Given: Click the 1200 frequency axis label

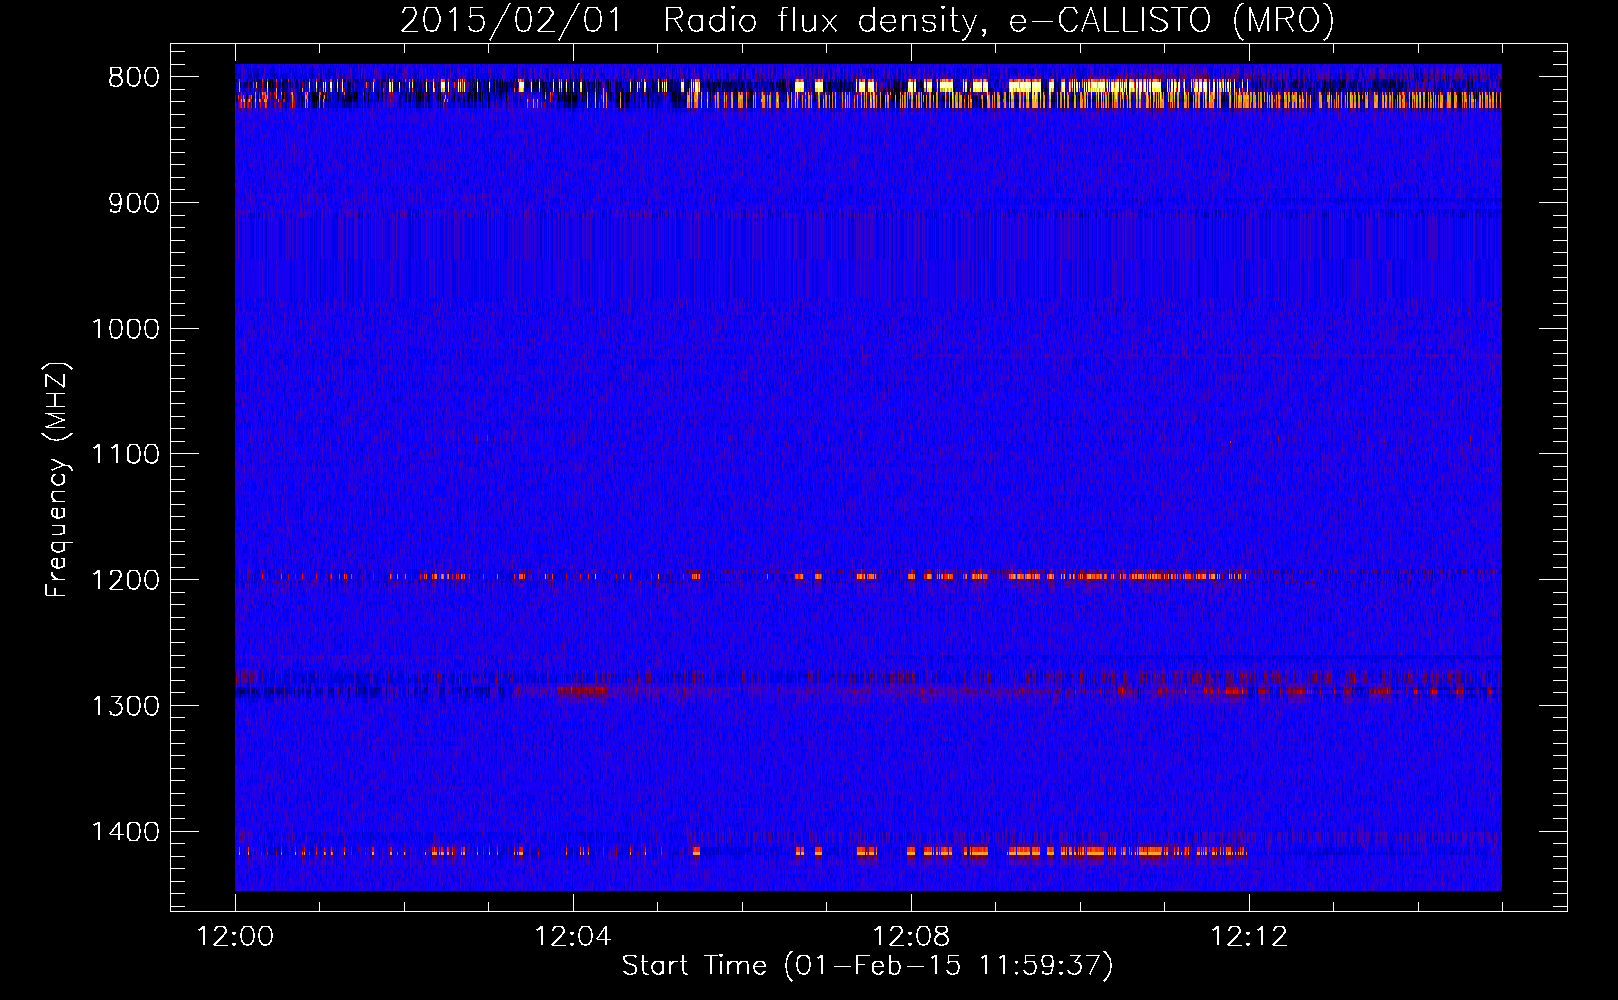Looking at the screenshot, I should point(125,580).
